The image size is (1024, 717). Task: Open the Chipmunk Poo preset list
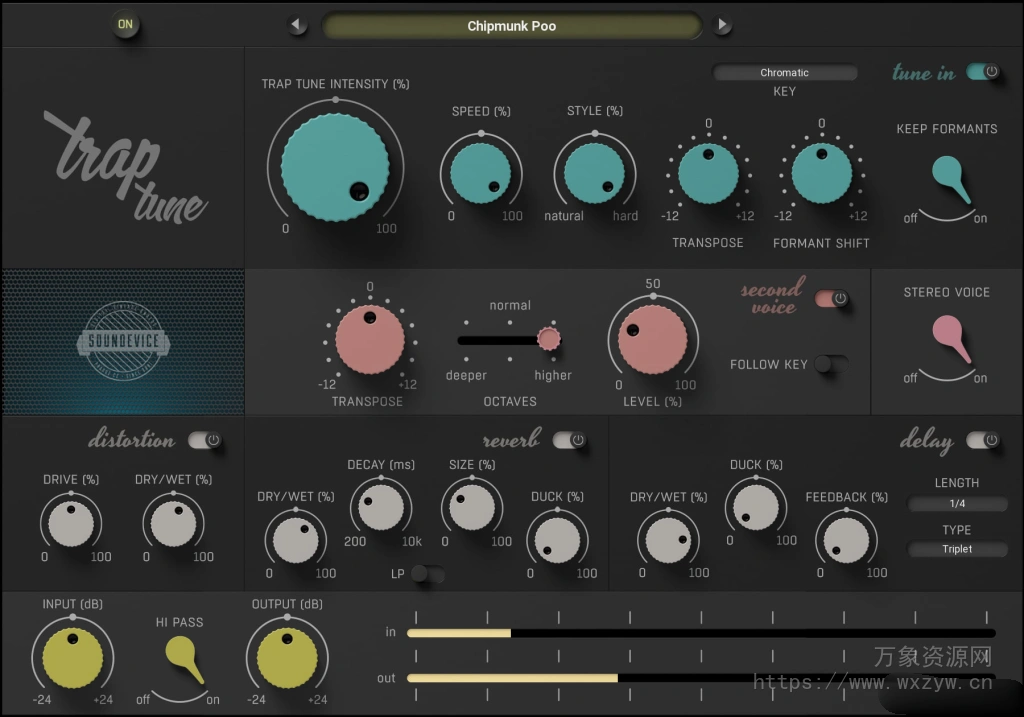point(511,25)
